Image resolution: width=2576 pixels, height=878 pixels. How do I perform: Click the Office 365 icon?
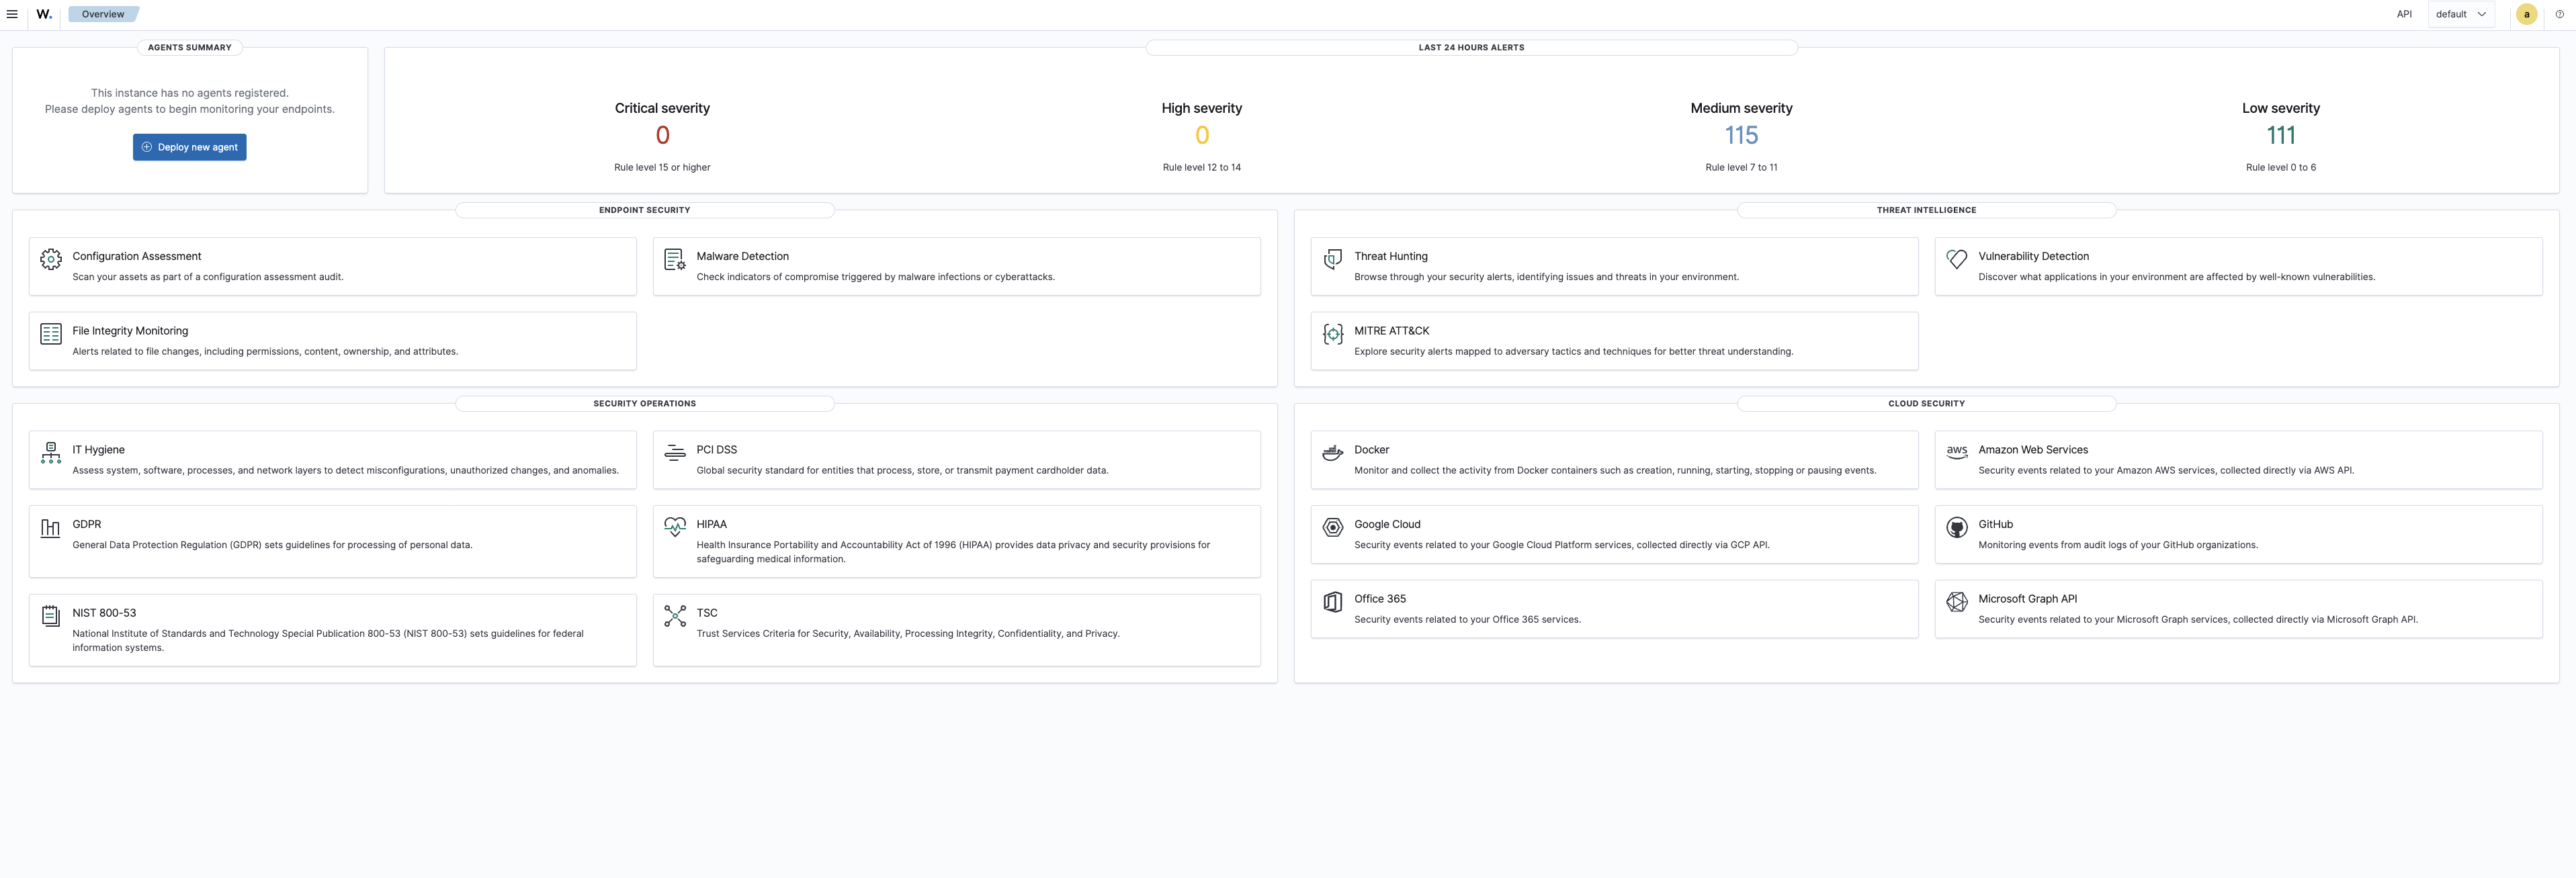(1333, 602)
